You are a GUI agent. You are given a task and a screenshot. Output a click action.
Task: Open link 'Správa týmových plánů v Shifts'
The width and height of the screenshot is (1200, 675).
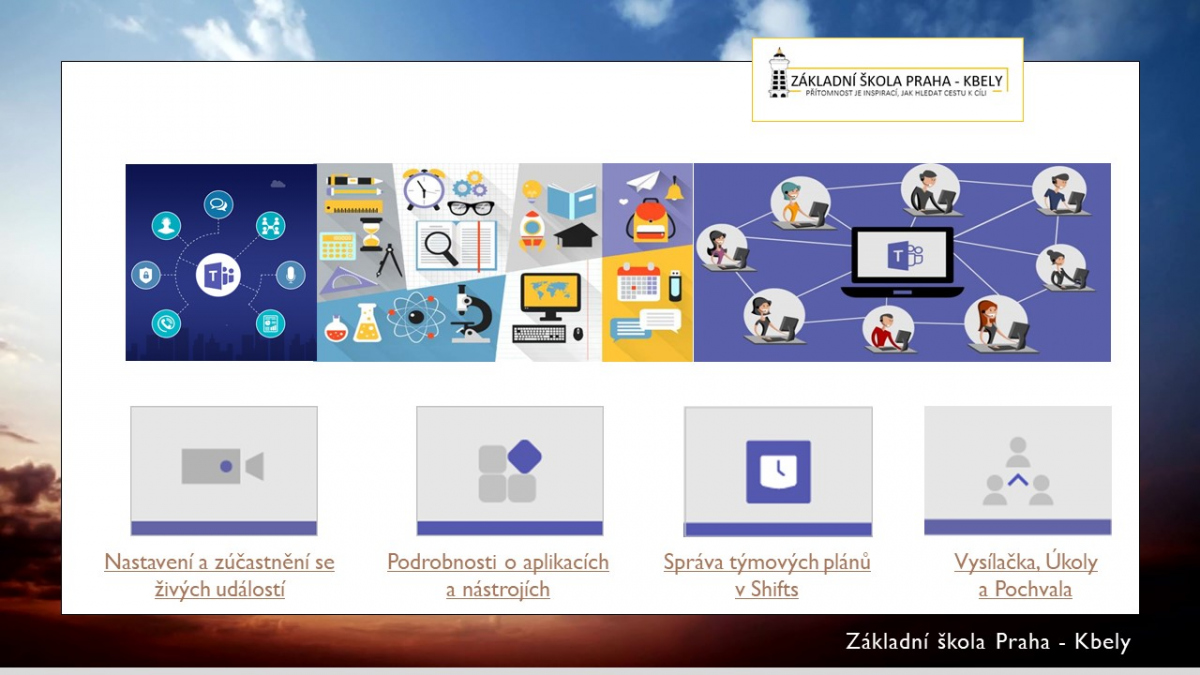pyautogui.click(x=767, y=575)
